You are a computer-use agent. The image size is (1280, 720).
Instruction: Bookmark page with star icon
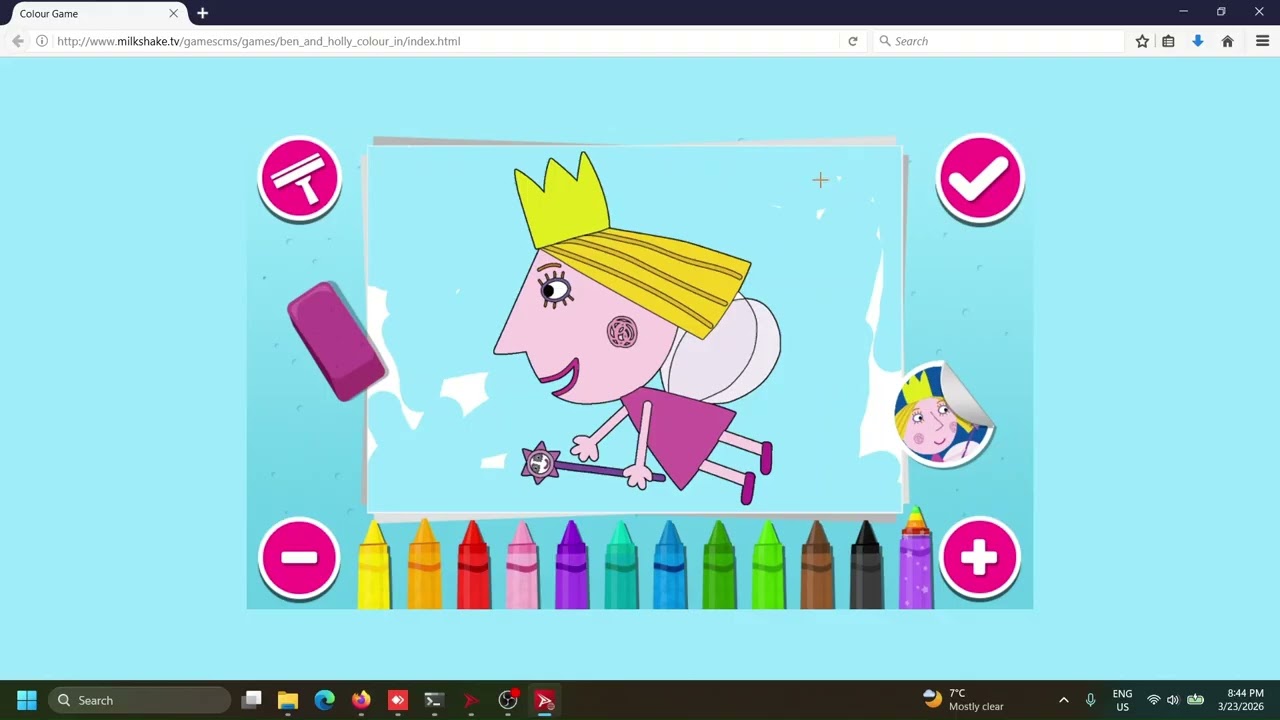(1142, 41)
